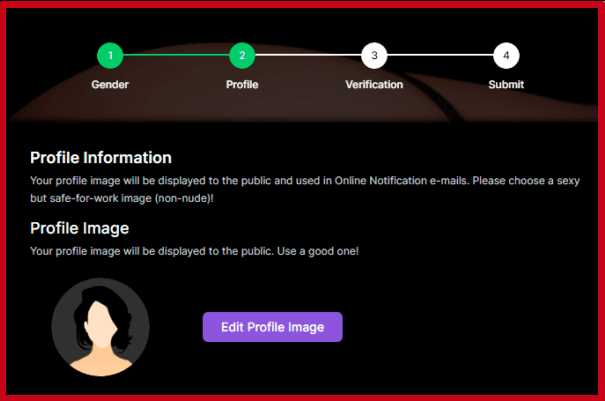The height and width of the screenshot is (401, 605).
Task: Click white progress line between steps 2 and 3
Action: [x=308, y=56]
